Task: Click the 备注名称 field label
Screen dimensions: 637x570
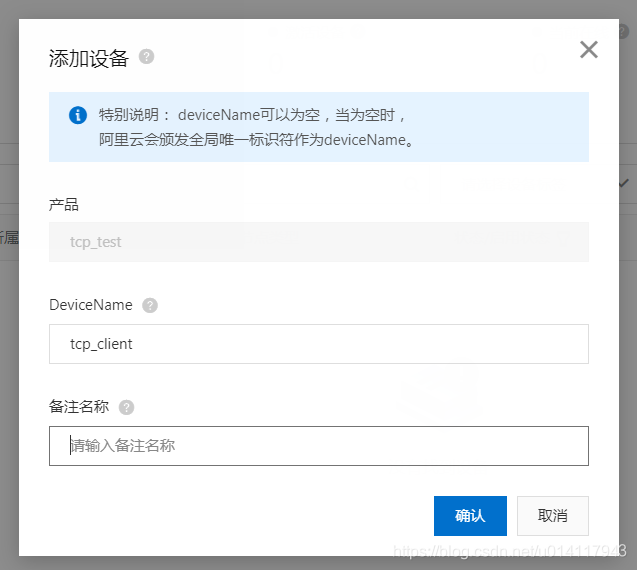Action: (x=79, y=406)
